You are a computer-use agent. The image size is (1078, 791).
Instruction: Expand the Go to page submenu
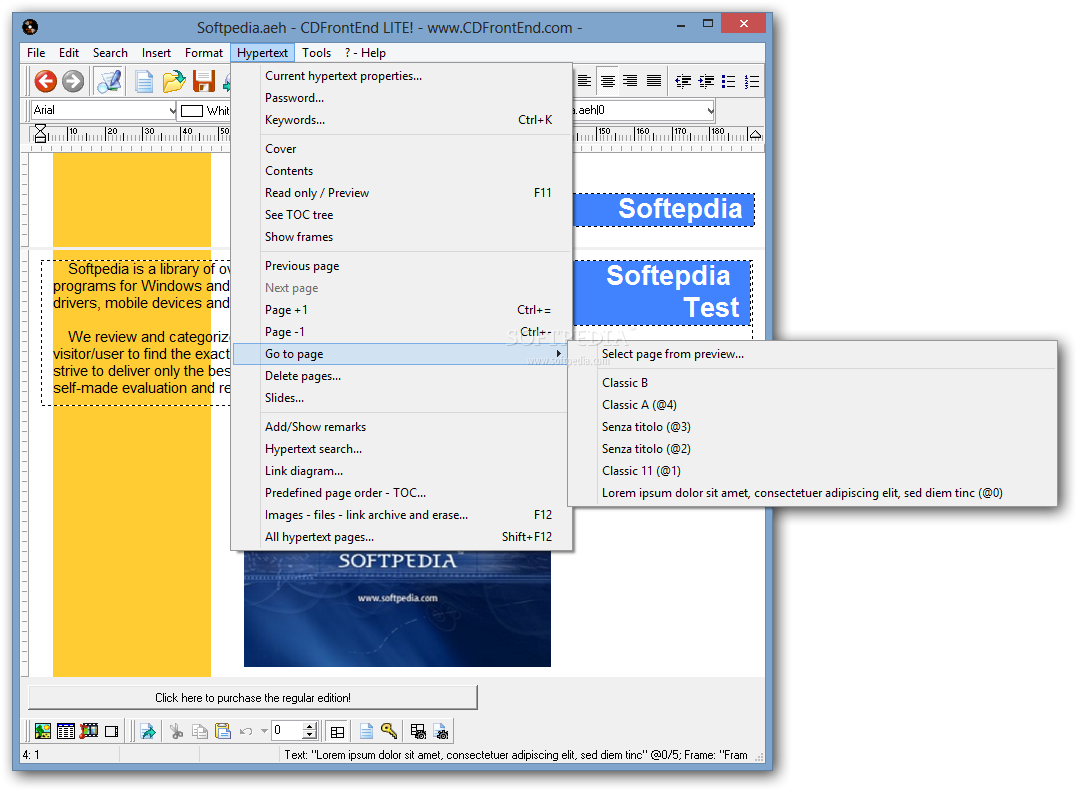pyautogui.click(x=400, y=354)
